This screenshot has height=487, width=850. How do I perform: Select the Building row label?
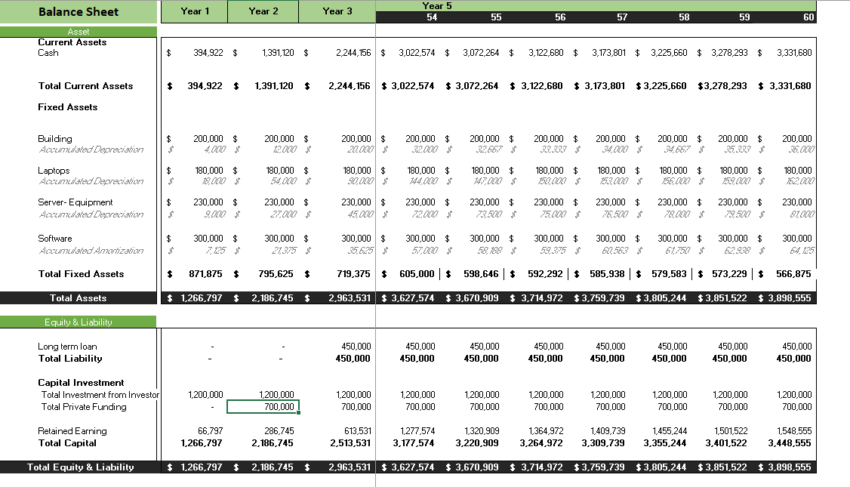pyautogui.click(x=55, y=139)
